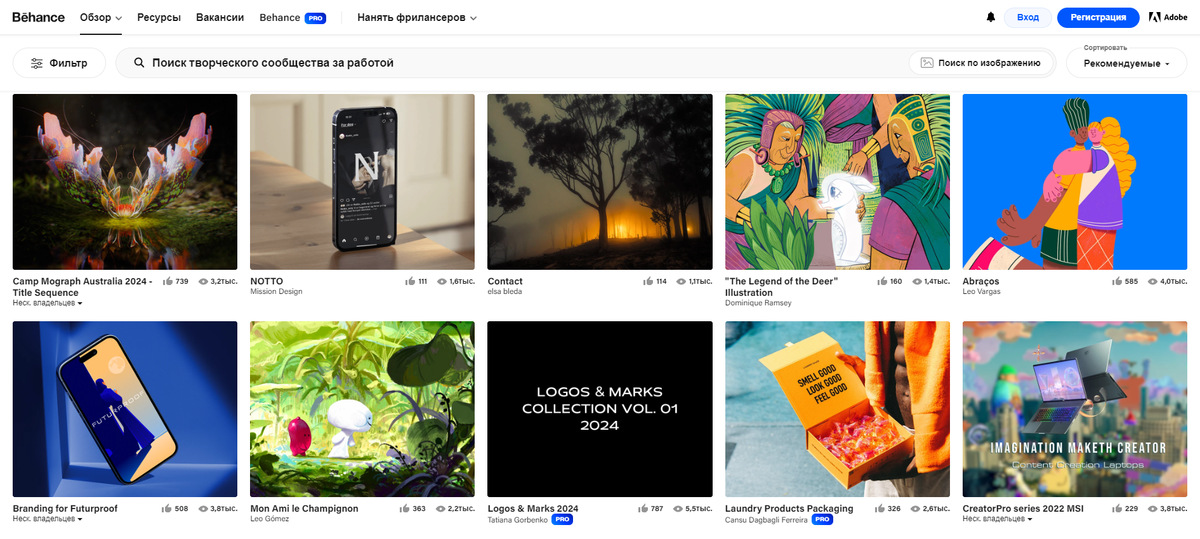Open the Рекомендуемые sort dropdown
Image resolution: width=1200 pixels, height=539 pixels.
coord(1127,63)
